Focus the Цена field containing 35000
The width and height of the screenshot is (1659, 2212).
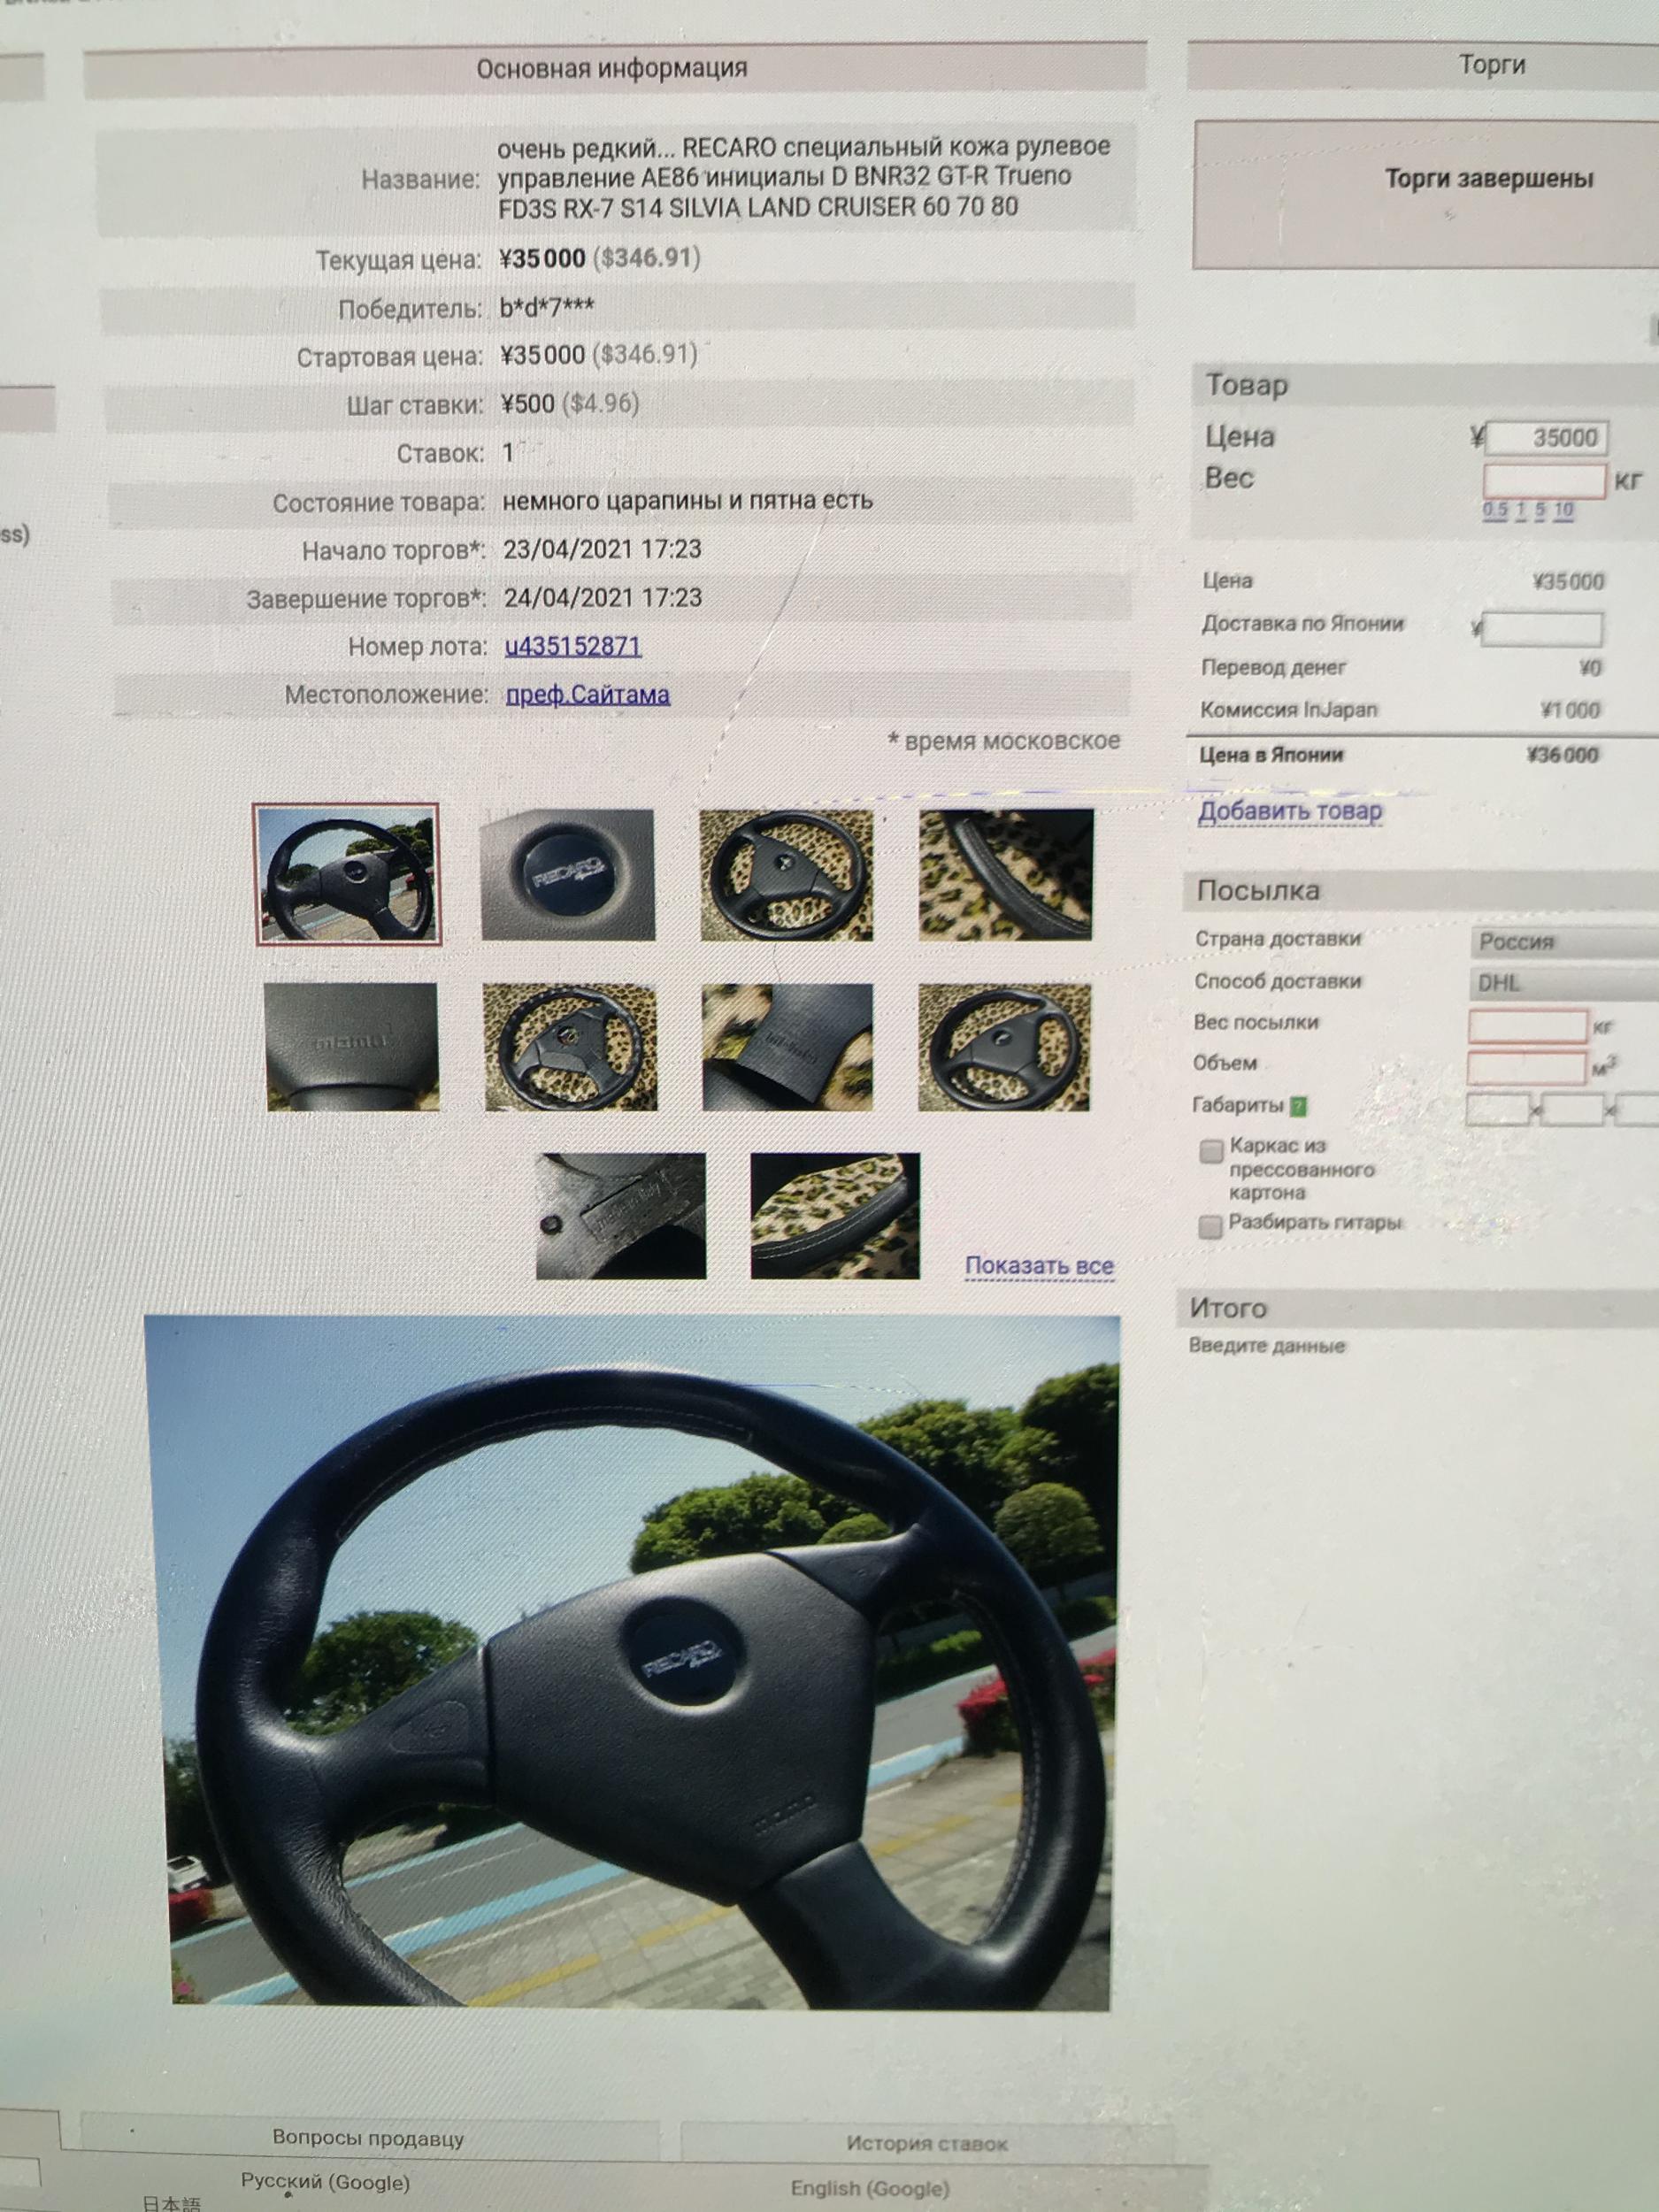(x=1547, y=437)
